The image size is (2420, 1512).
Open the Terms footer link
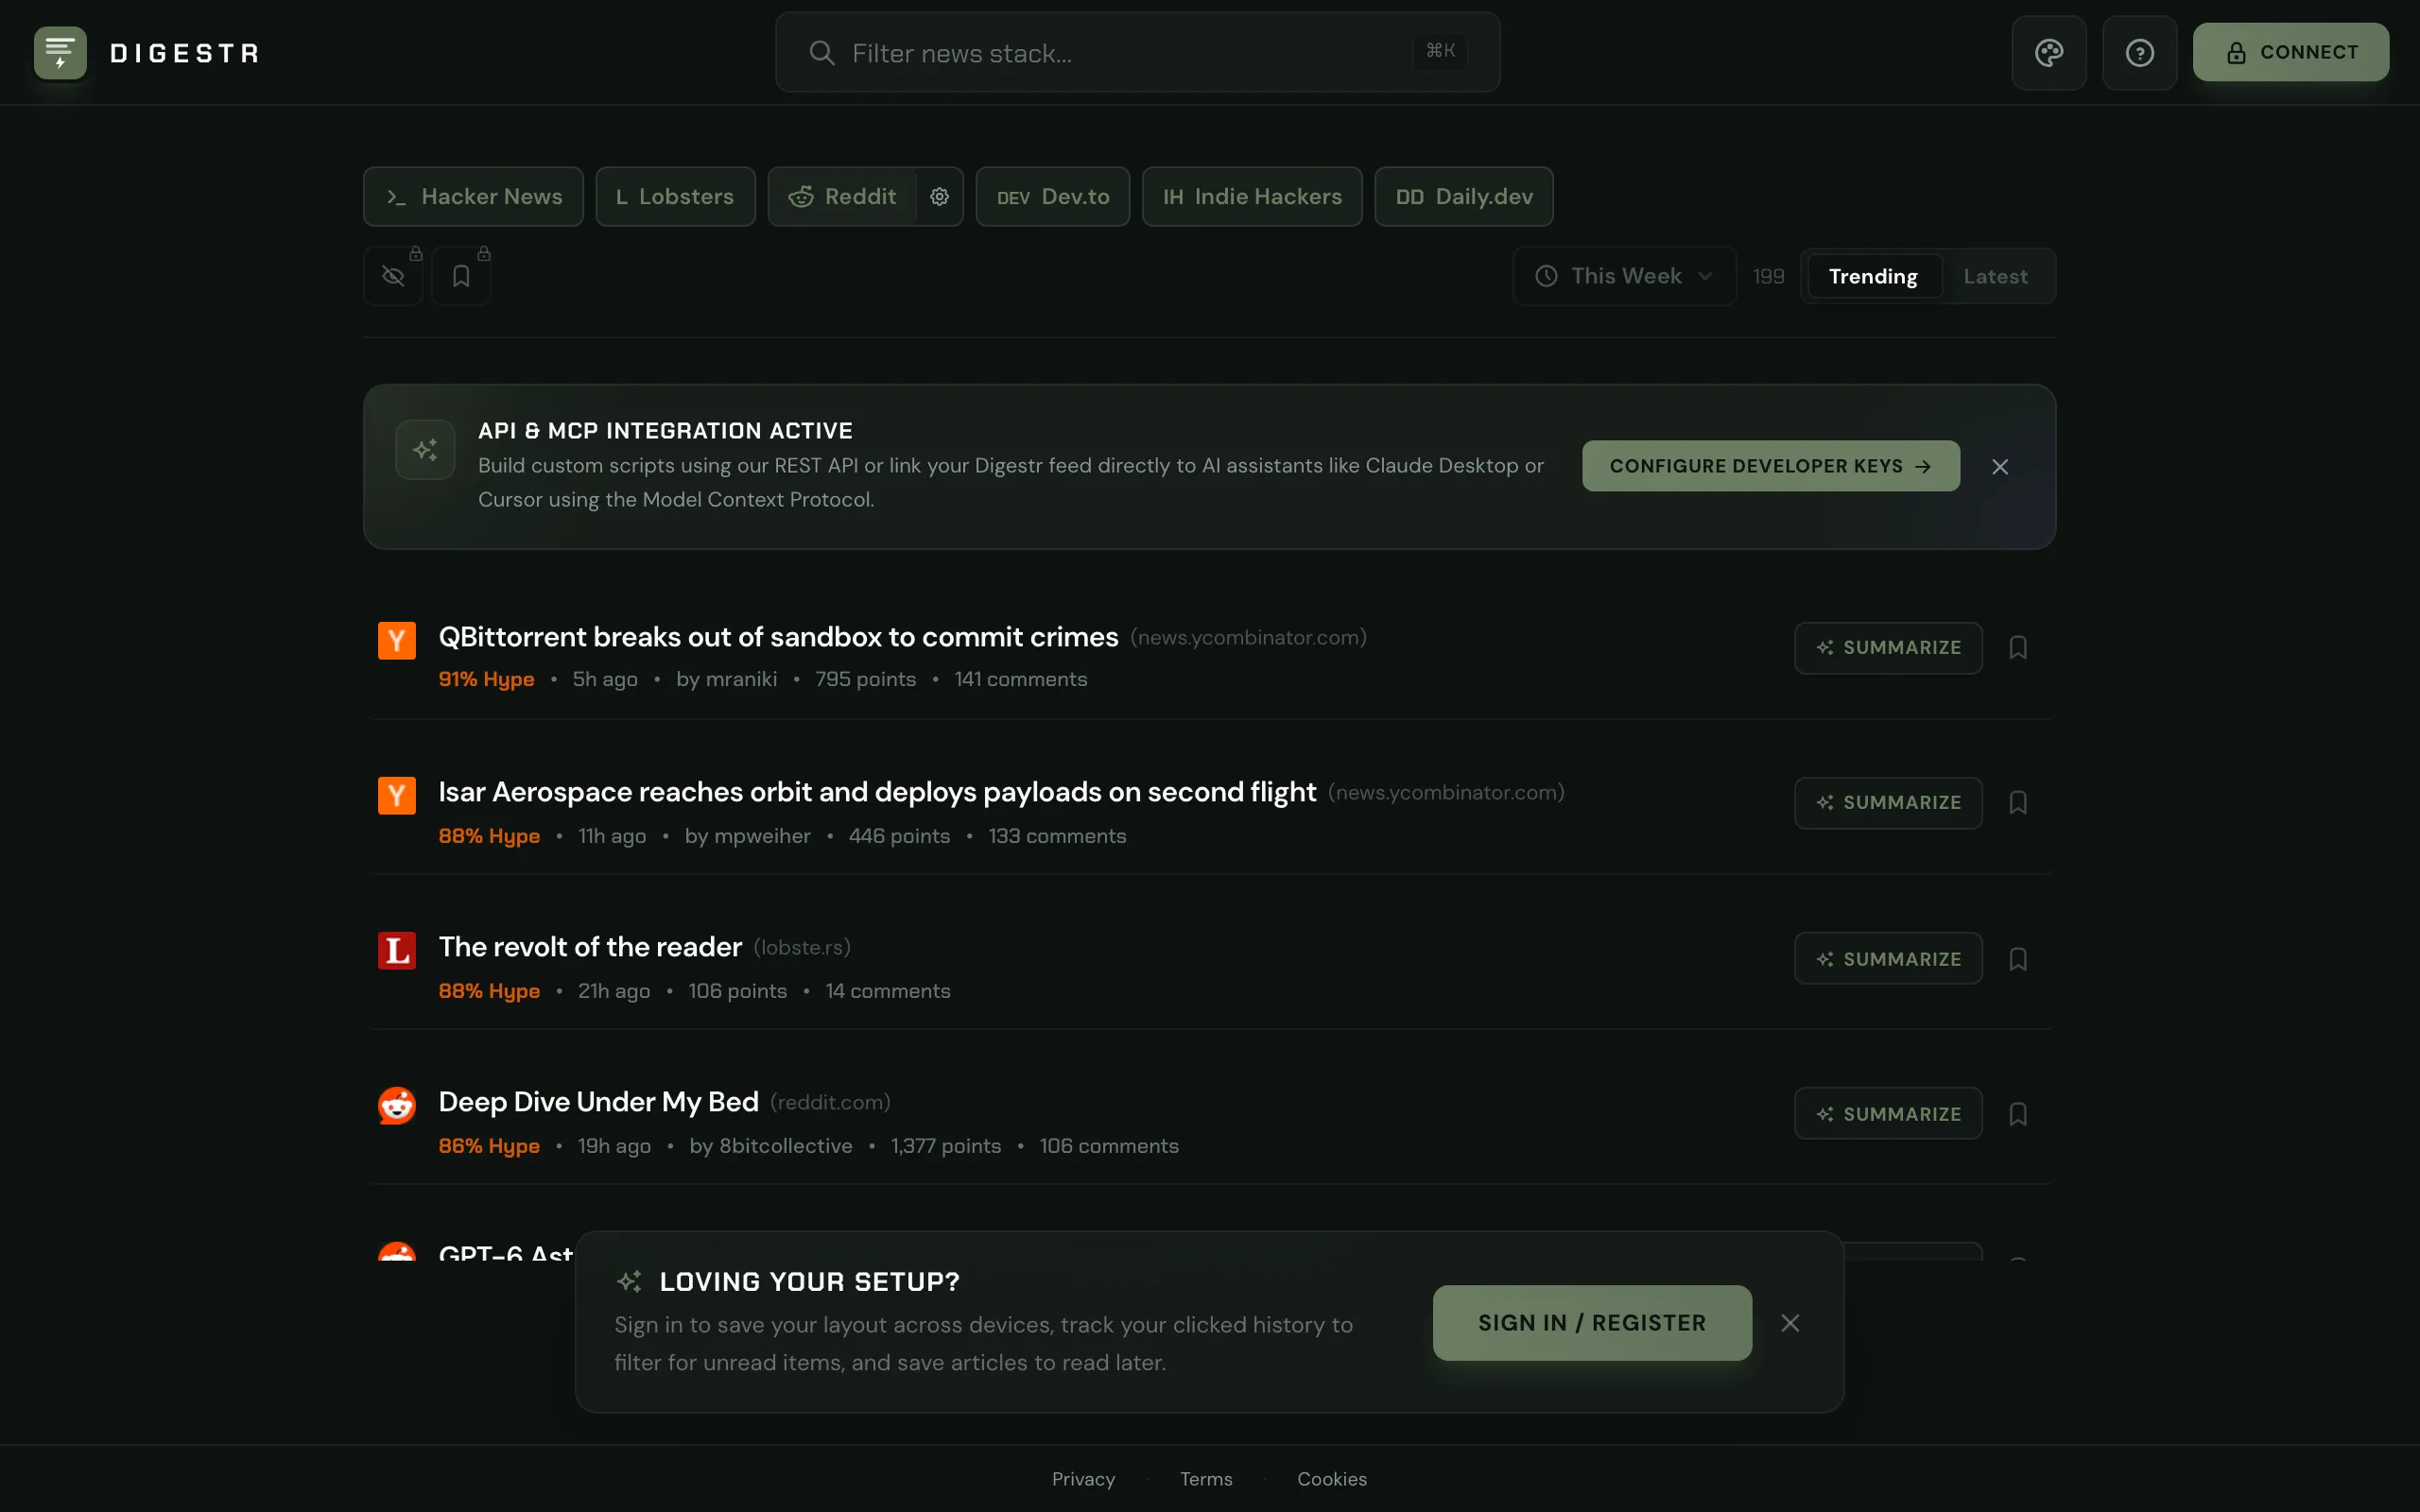1206,1479
